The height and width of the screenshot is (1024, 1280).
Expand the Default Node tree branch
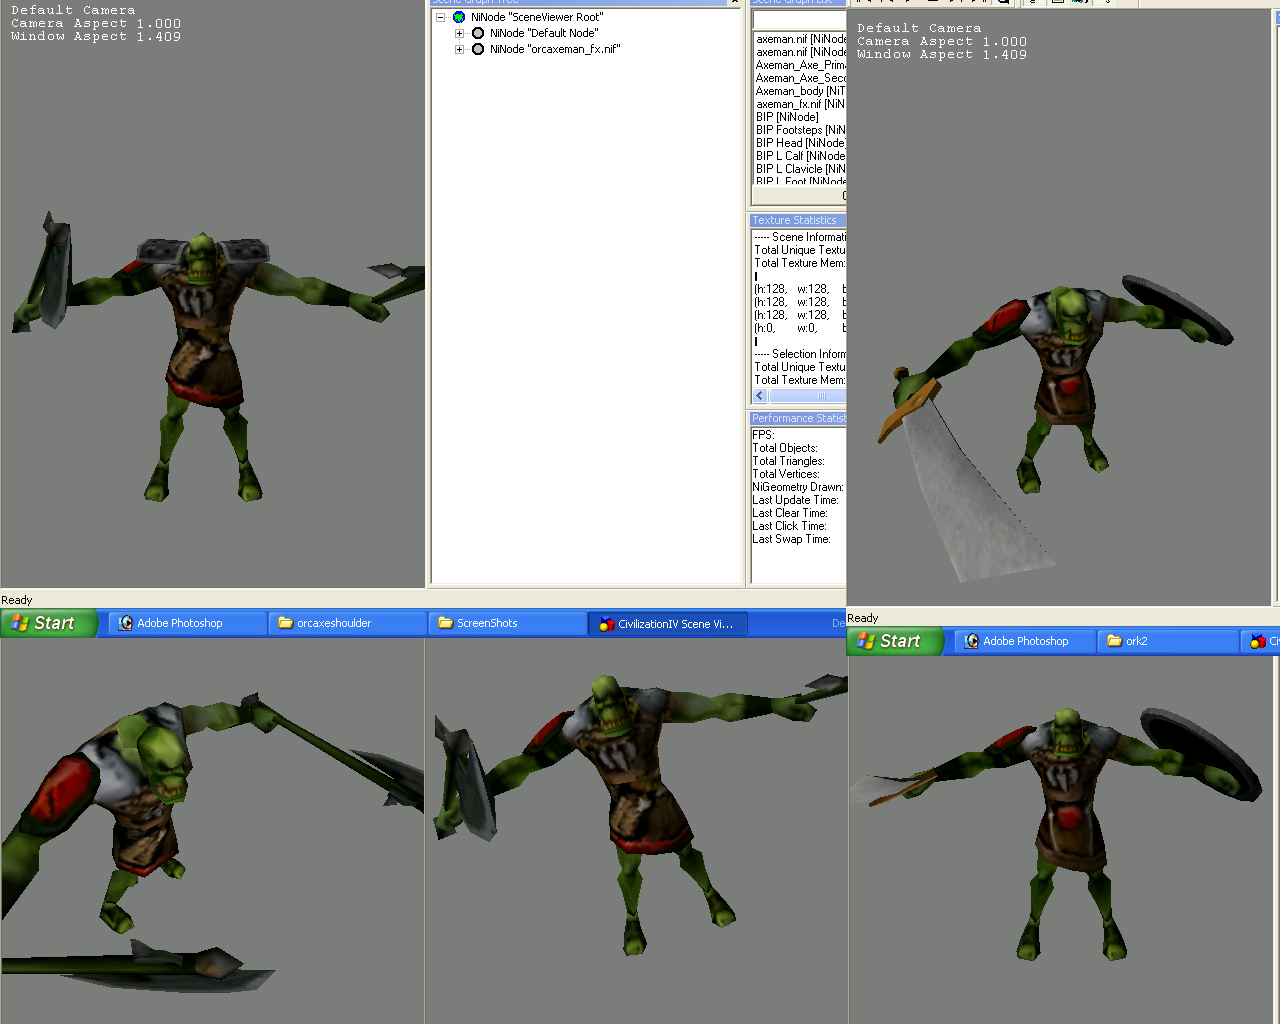[x=459, y=33]
